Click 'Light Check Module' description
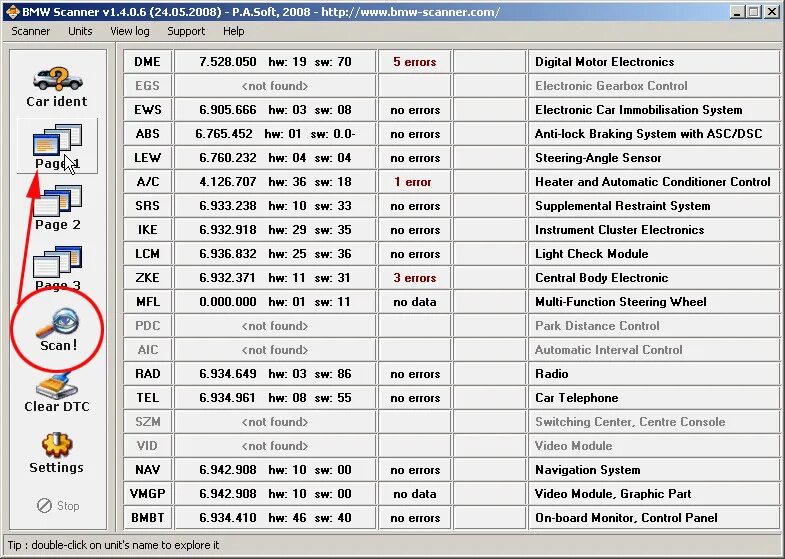 pos(592,254)
